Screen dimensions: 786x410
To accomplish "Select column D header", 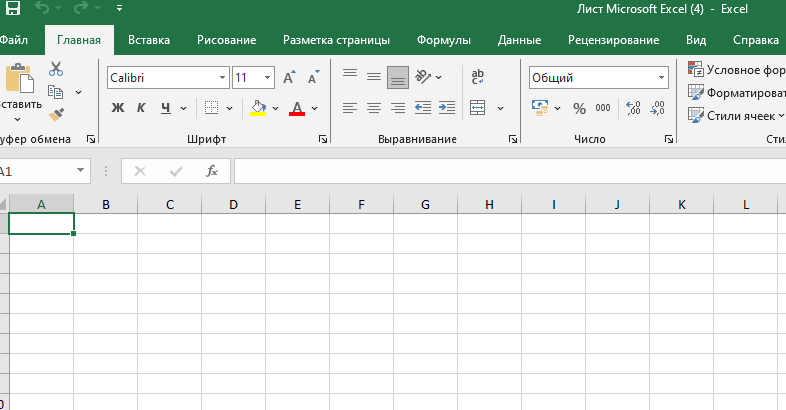I will pos(234,204).
